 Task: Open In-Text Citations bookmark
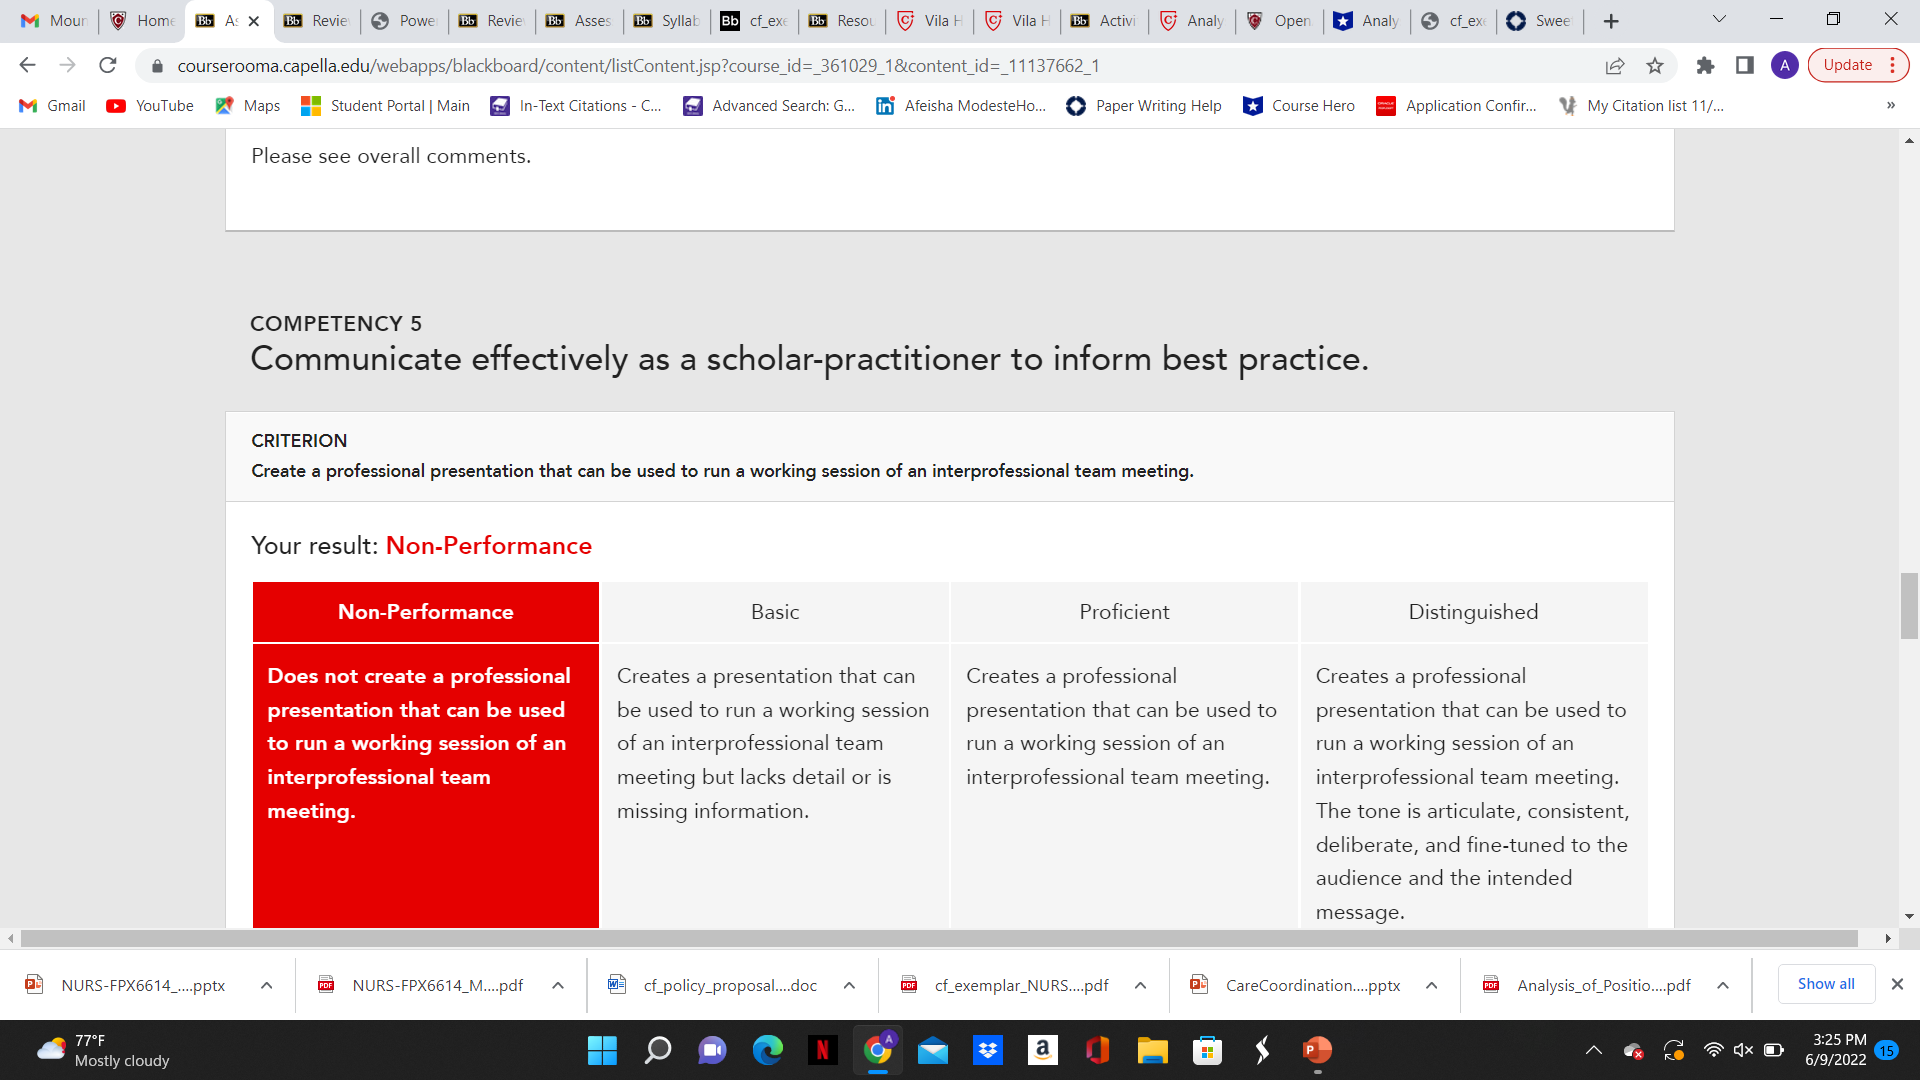pos(576,106)
